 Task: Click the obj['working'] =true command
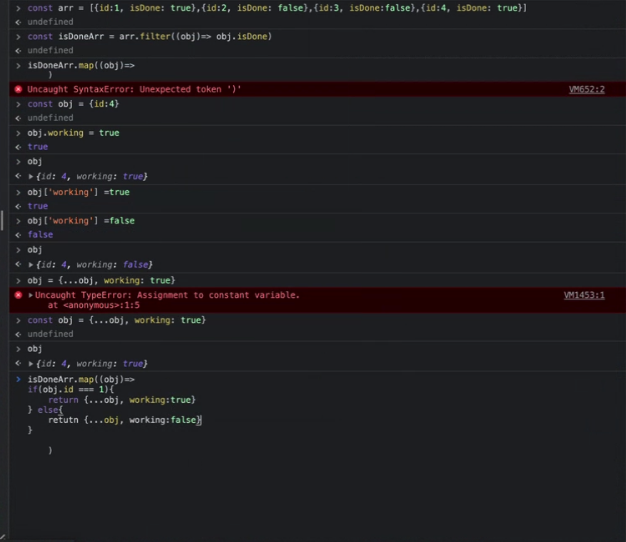click(78, 192)
